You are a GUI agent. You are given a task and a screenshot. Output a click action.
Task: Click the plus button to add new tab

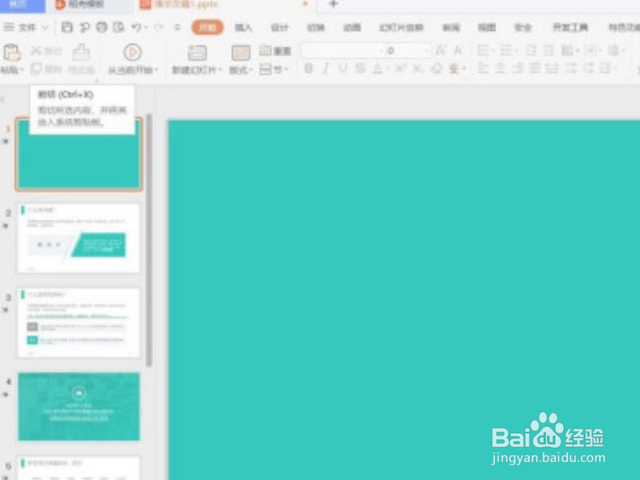[x=333, y=4]
